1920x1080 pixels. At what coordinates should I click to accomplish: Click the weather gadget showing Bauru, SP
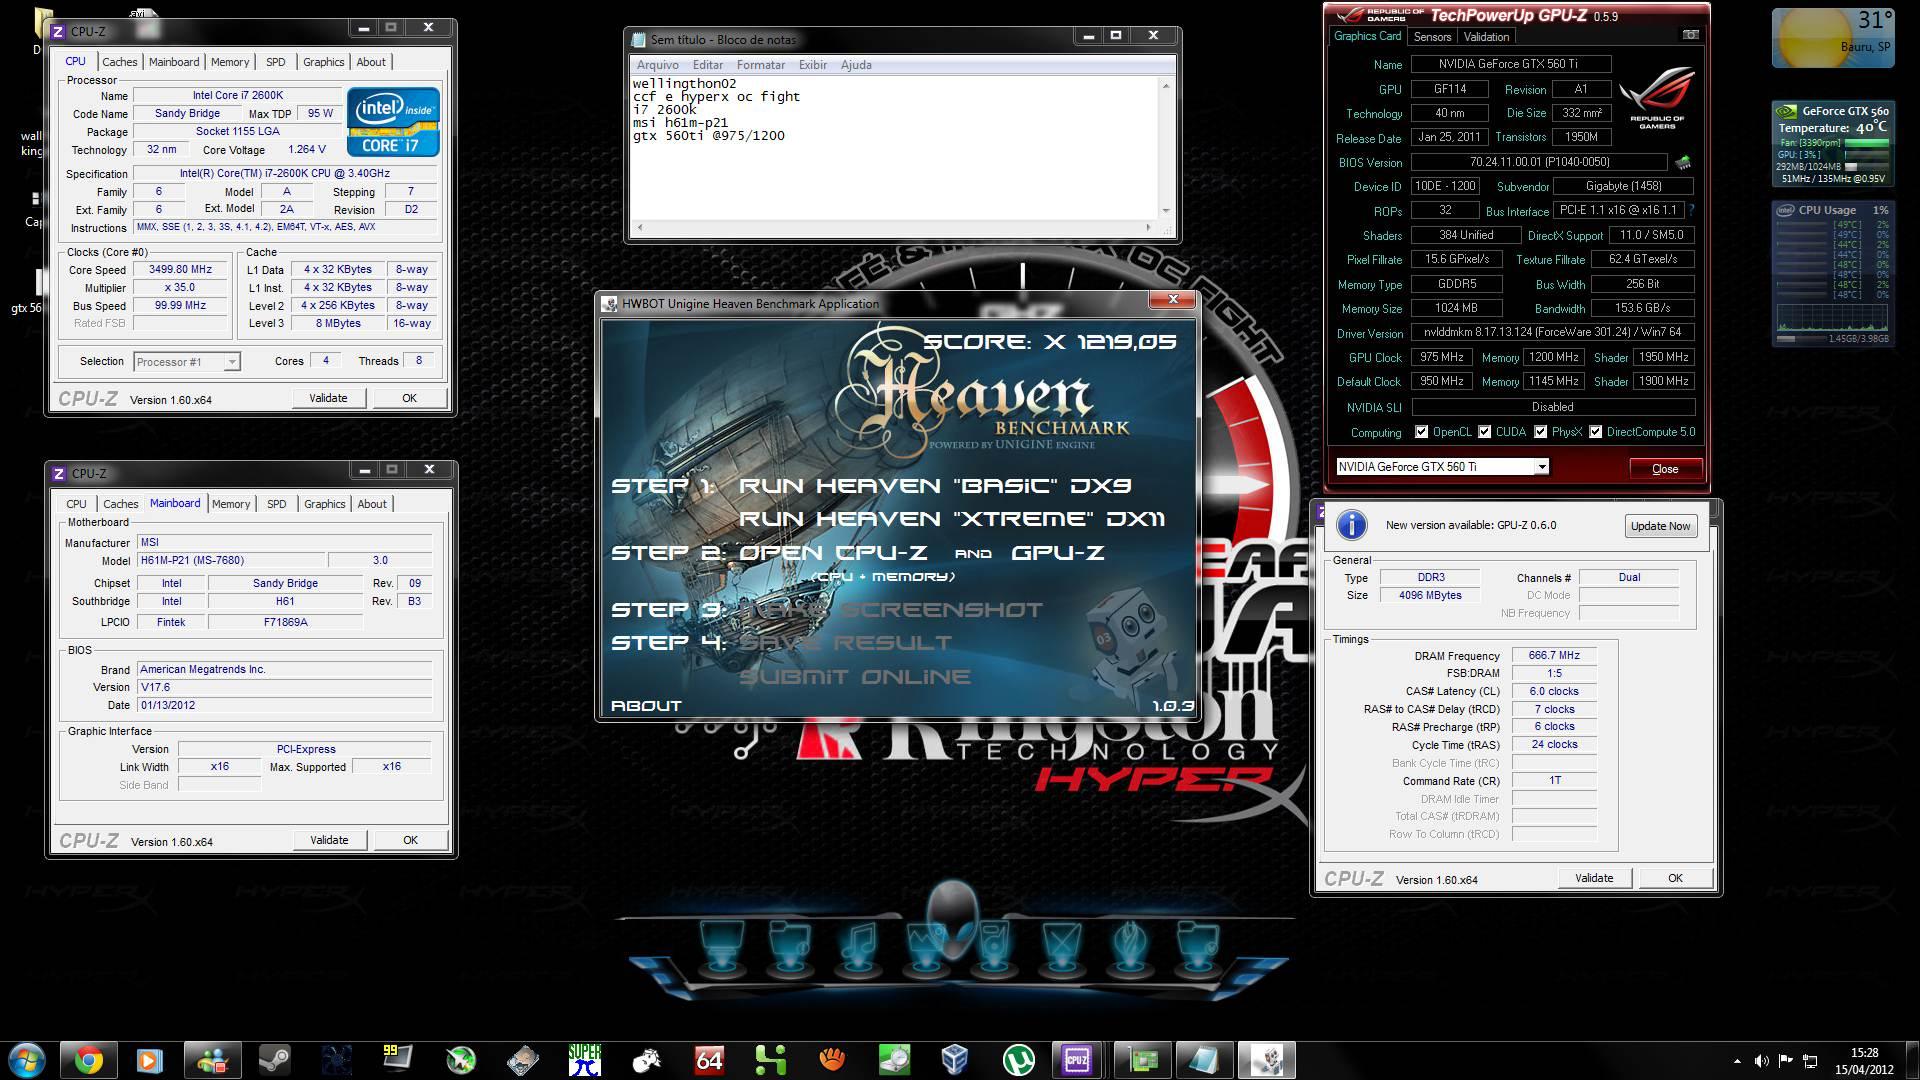1833,38
